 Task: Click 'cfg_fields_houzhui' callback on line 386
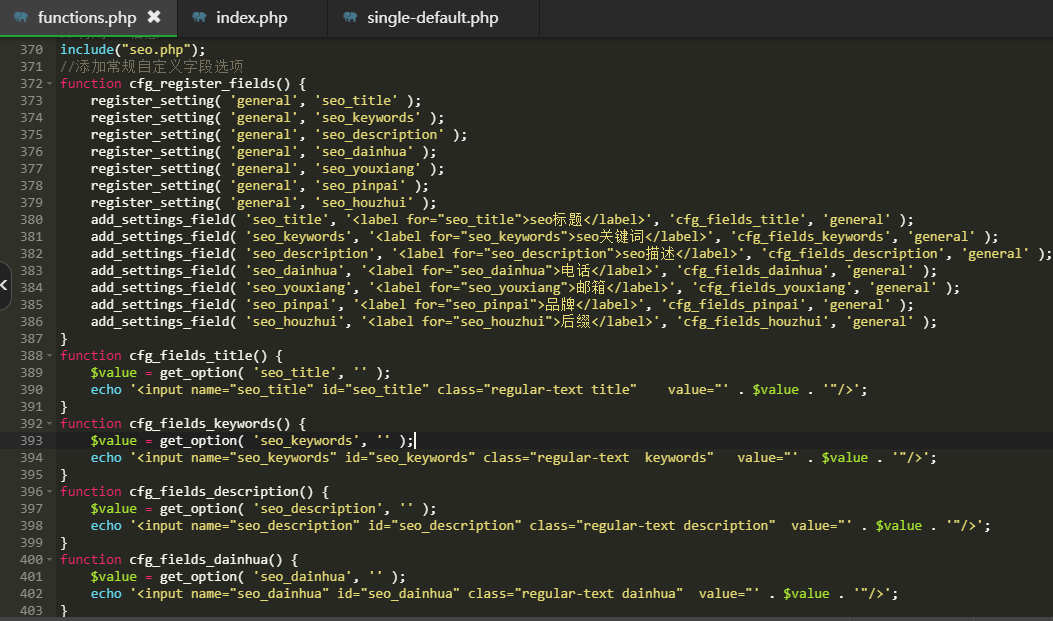pyautogui.click(x=753, y=322)
